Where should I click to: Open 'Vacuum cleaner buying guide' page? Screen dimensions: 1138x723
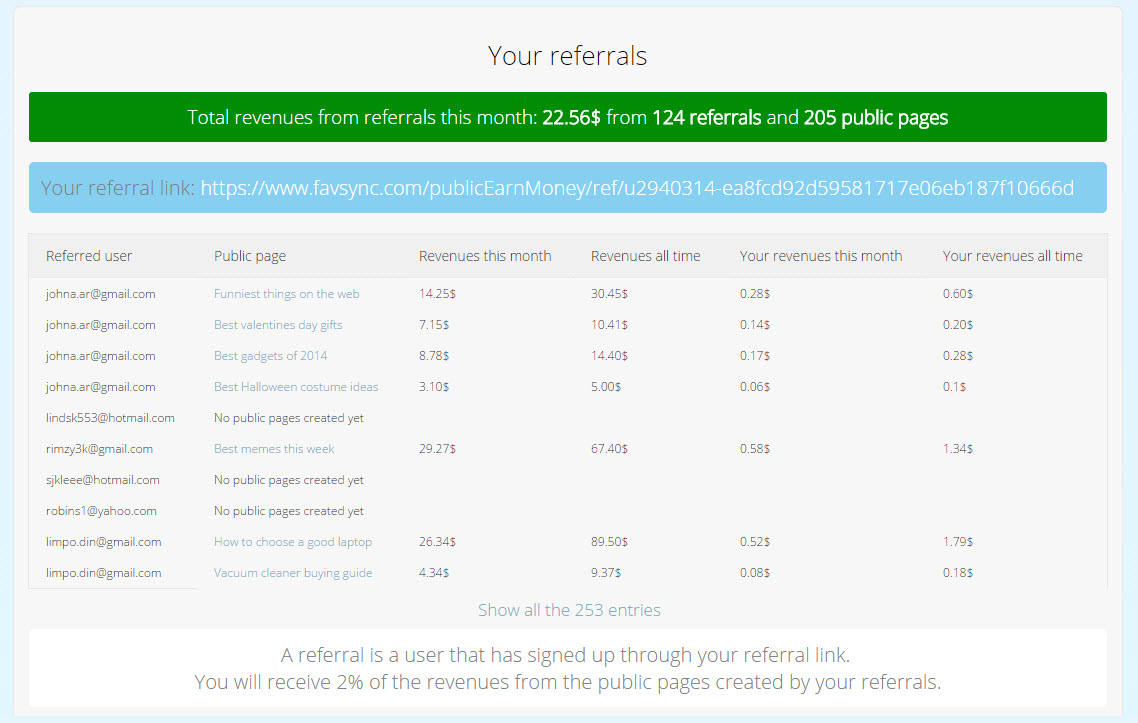click(292, 573)
